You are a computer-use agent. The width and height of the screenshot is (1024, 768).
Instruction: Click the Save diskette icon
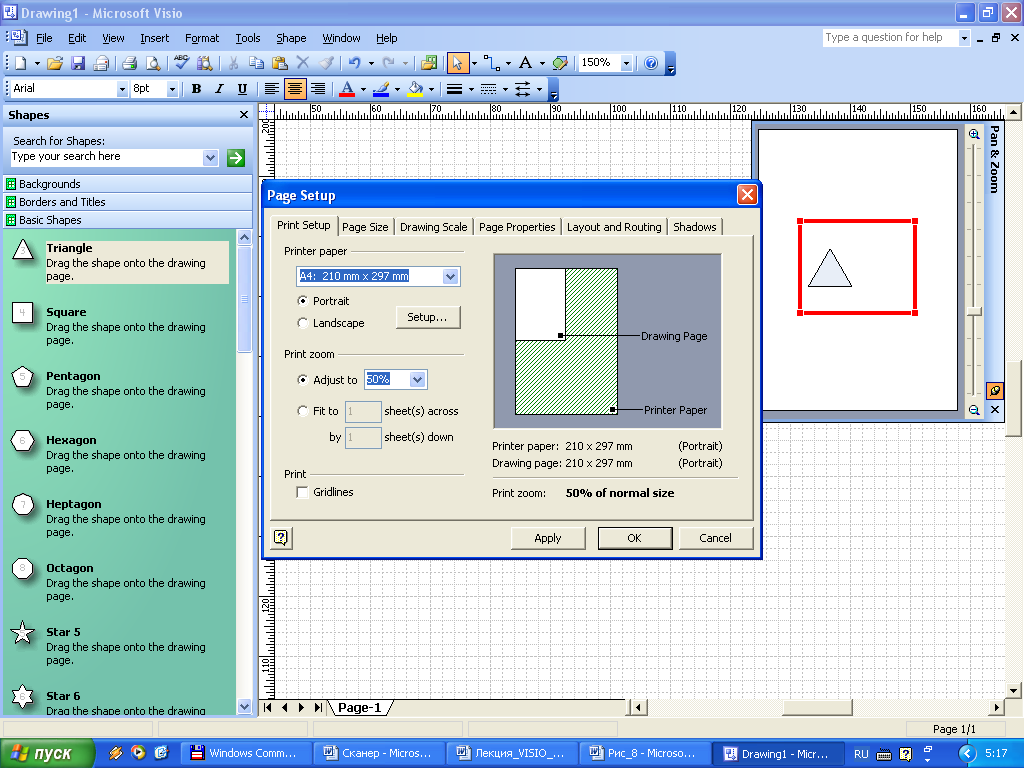(x=78, y=63)
